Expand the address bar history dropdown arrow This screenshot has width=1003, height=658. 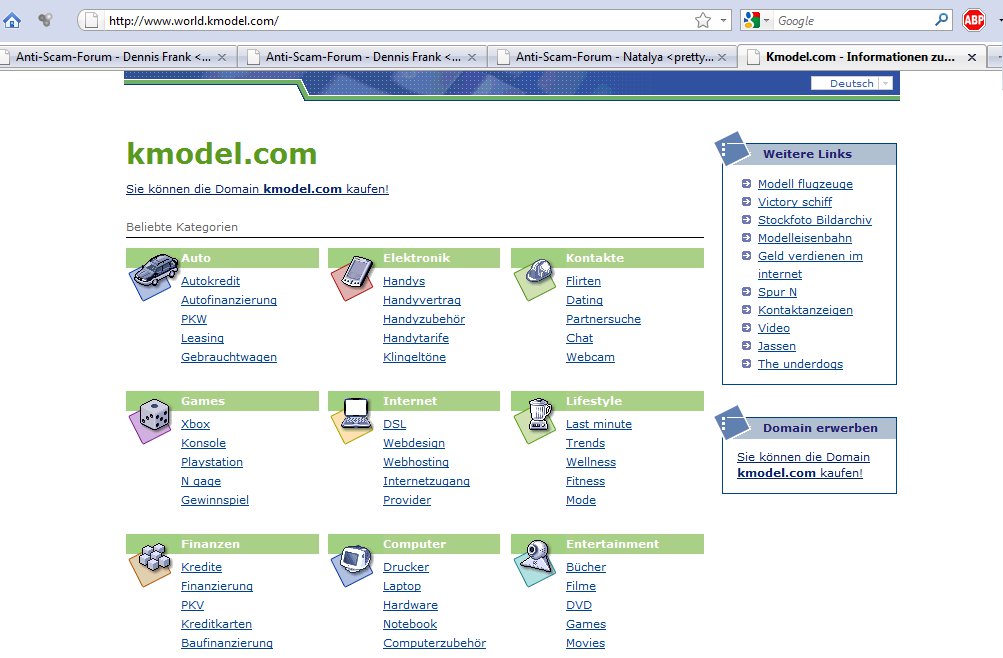723,20
